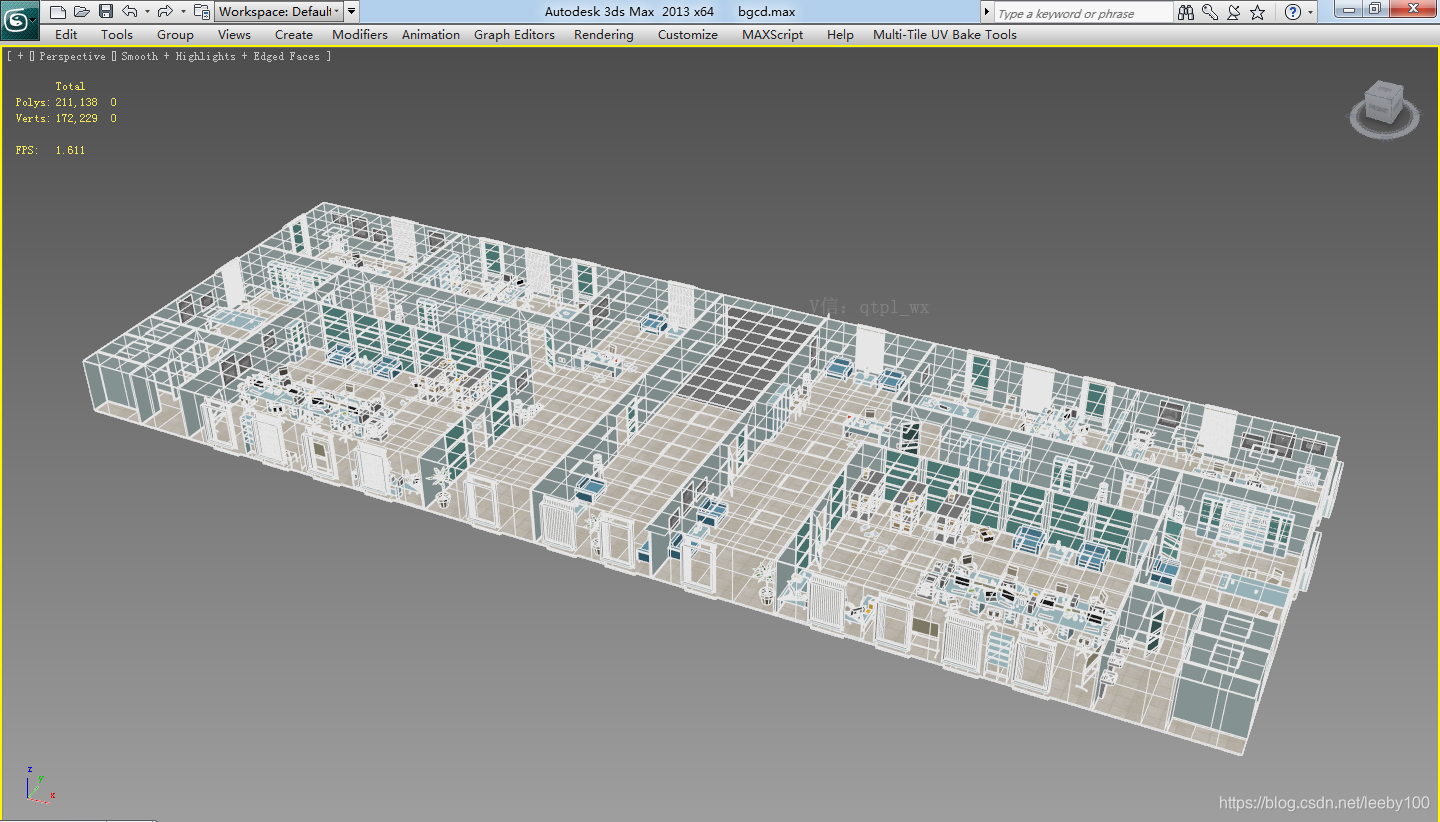Open the Group menu

point(175,34)
